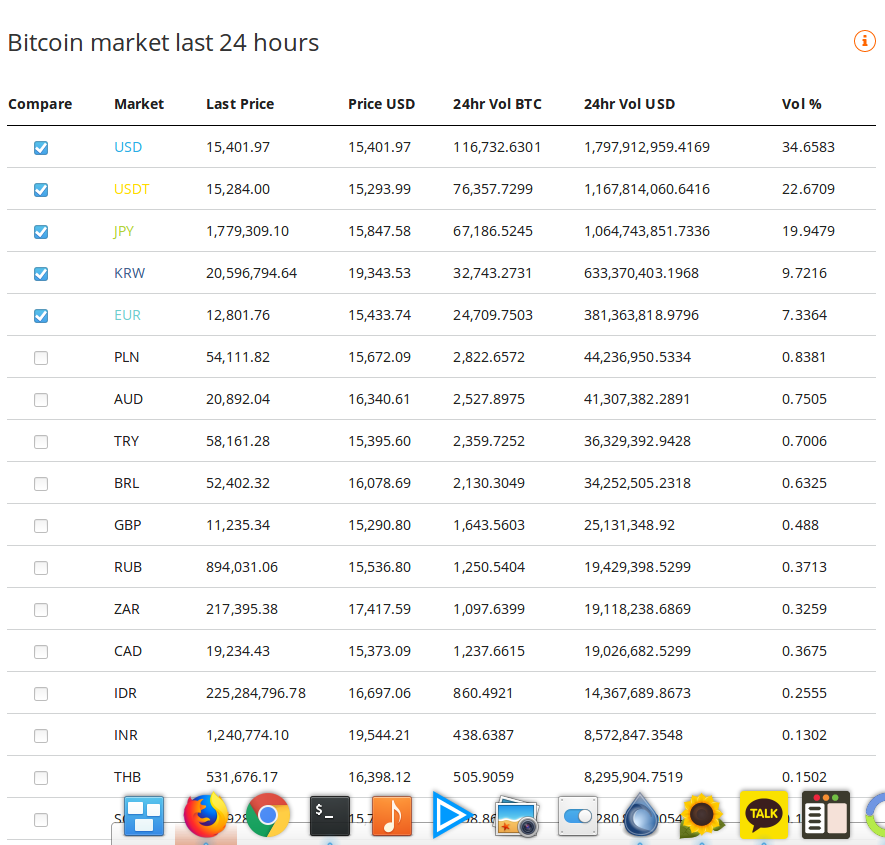Click the orange info icon
The image size is (885, 845).
[864, 41]
